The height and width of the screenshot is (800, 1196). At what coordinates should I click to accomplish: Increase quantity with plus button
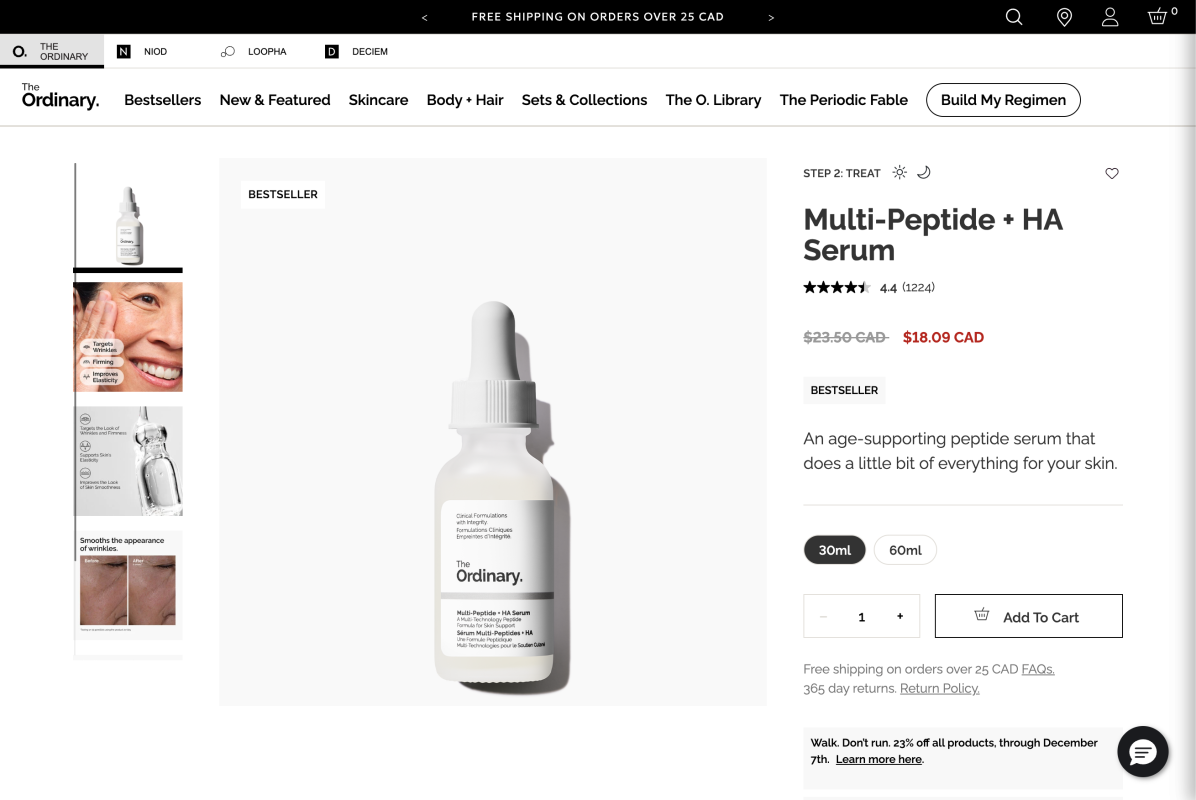900,616
